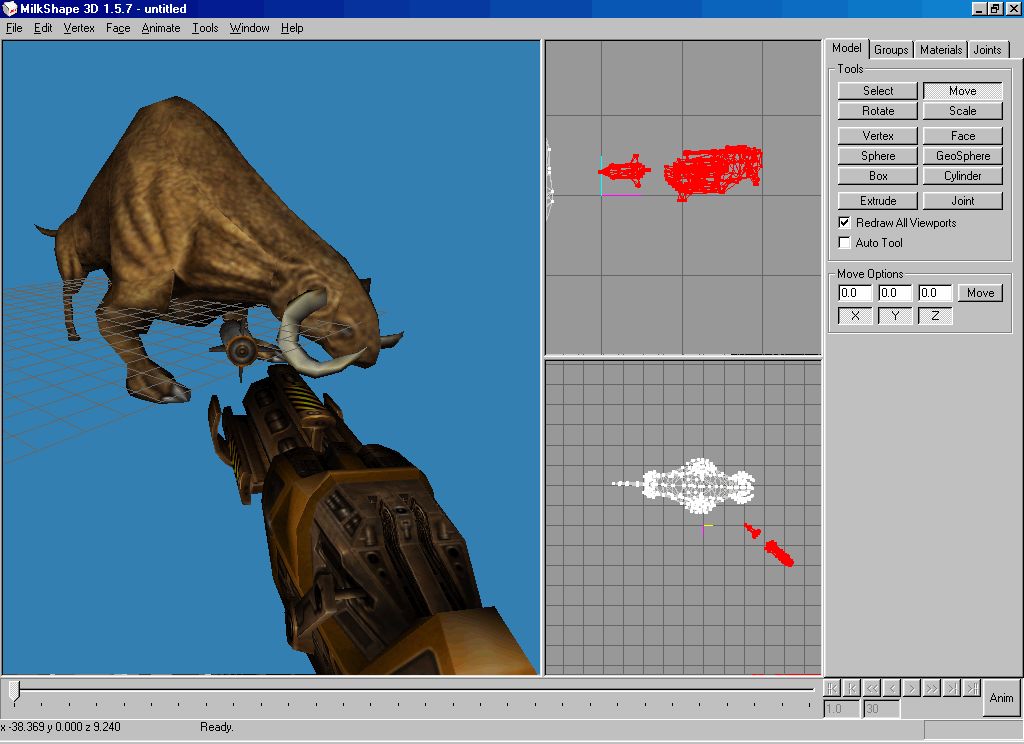Close the MilkShape 3D window
This screenshot has height=744, width=1024.
point(1013,8)
